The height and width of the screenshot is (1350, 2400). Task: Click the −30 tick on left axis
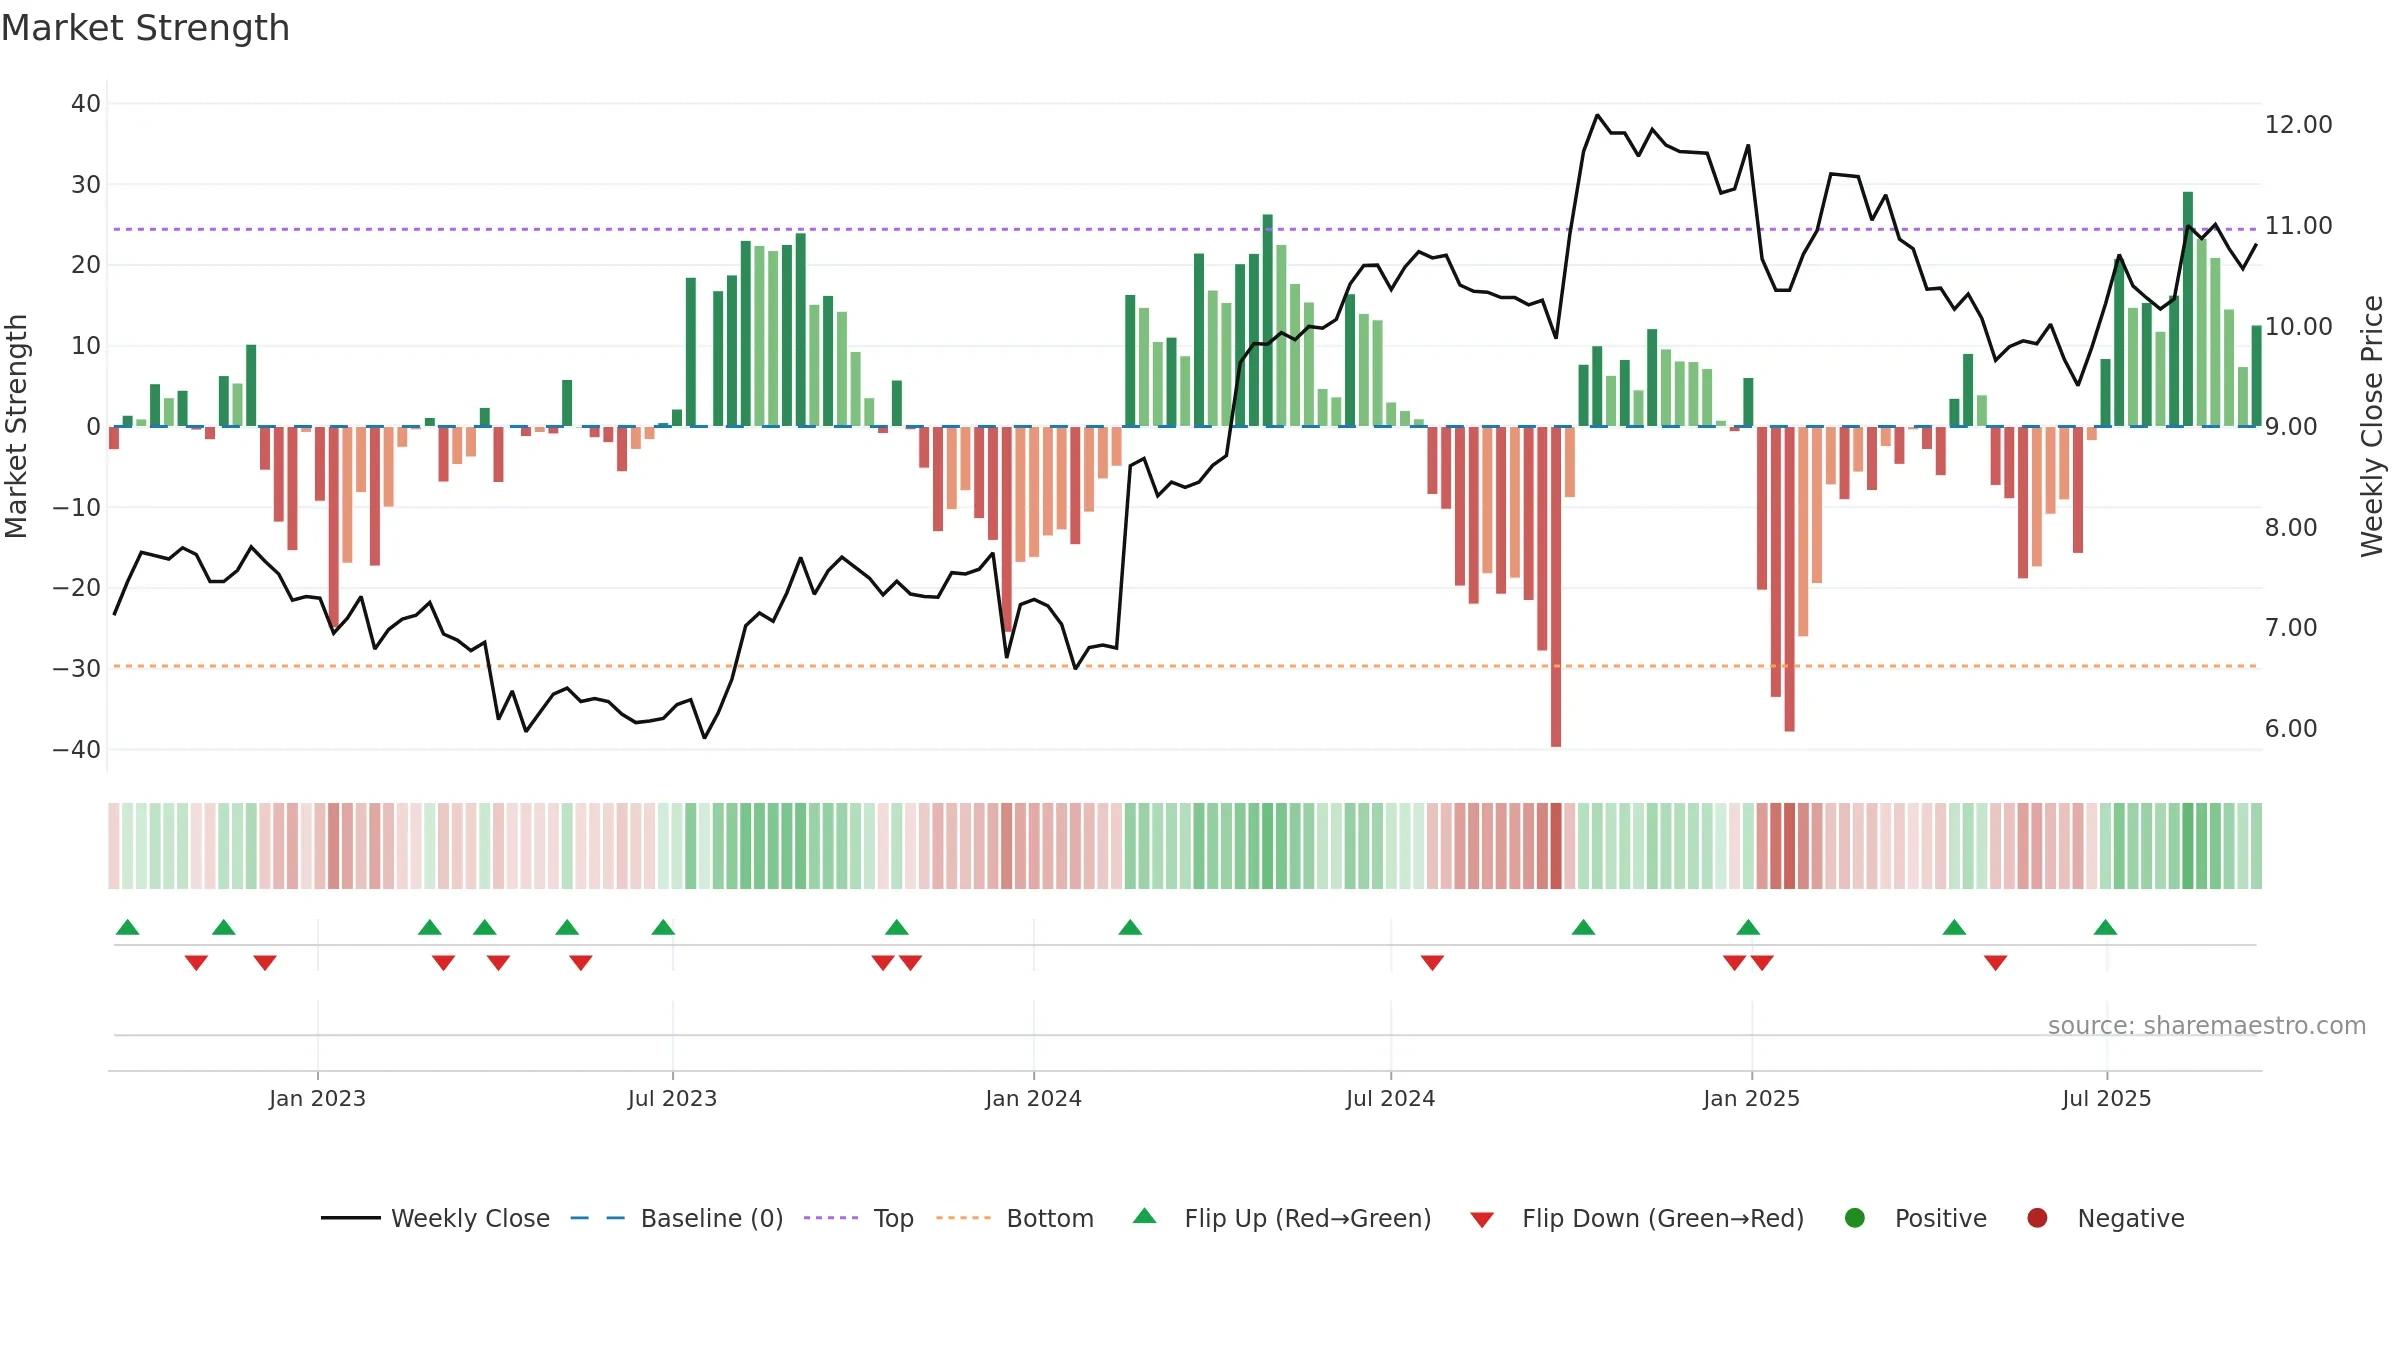(x=77, y=668)
